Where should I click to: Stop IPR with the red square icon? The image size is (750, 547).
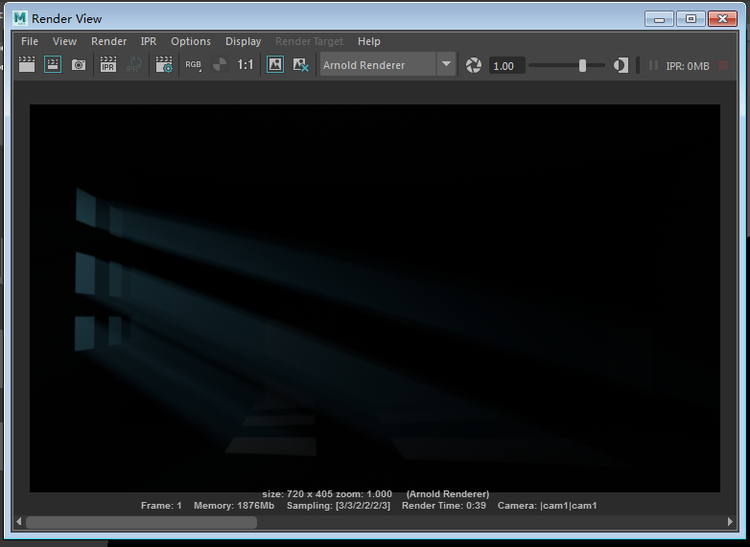pos(723,66)
